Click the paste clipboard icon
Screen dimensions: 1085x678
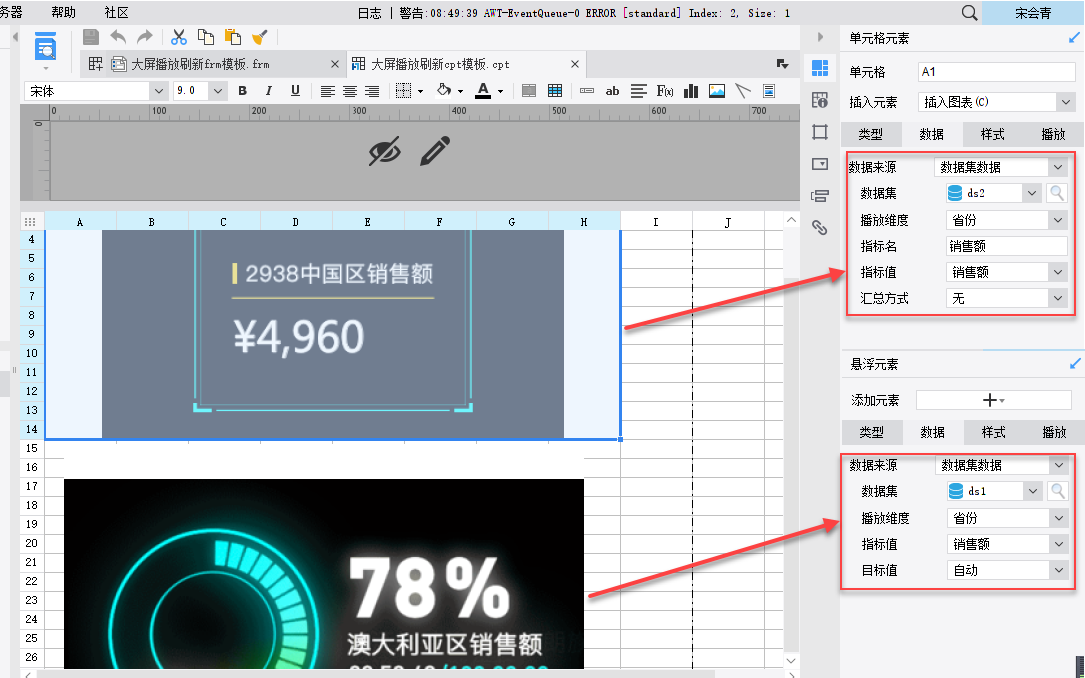[x=232, y=37]
